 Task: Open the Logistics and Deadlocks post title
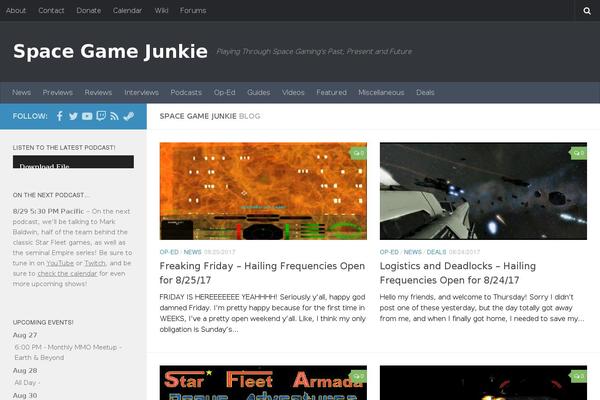tap(458, 273)
